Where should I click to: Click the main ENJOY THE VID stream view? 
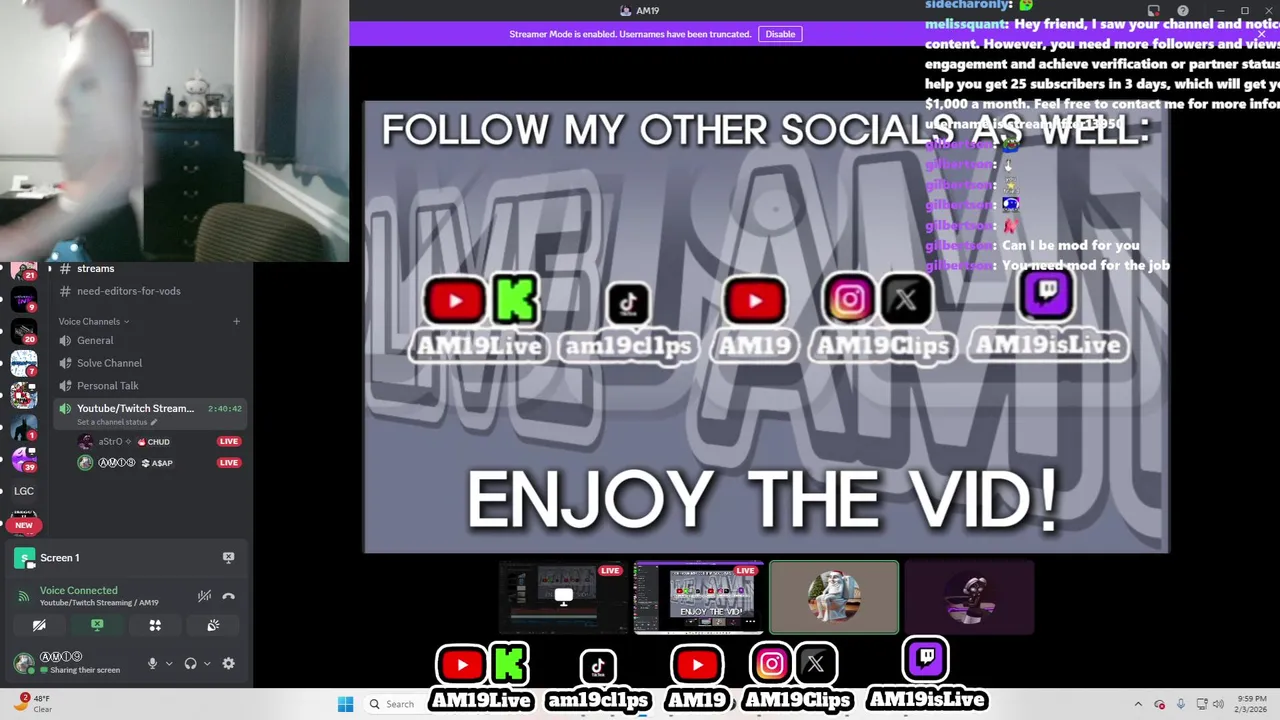[x=766, y=326]
